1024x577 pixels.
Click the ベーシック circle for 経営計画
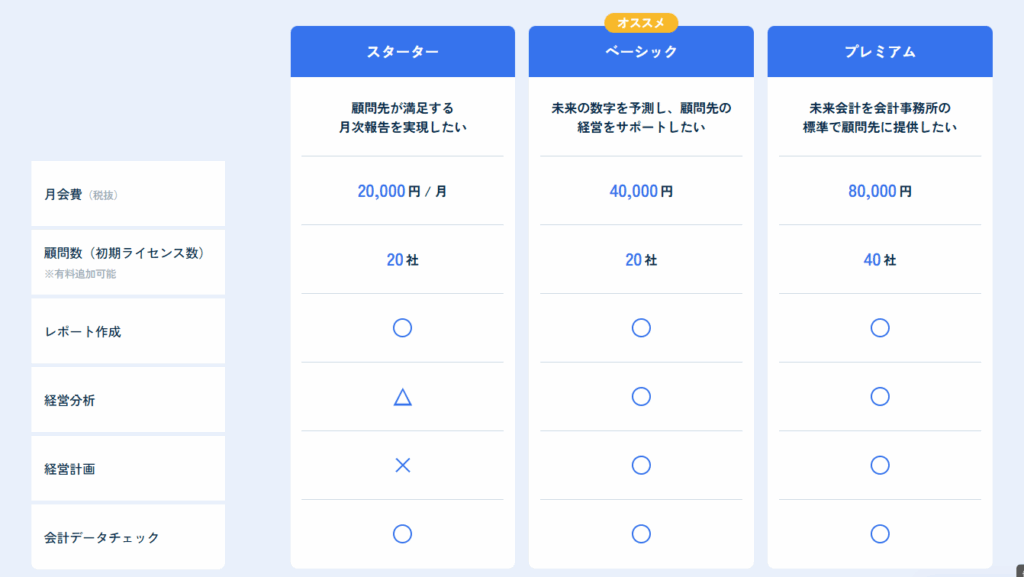click(641, 465)
